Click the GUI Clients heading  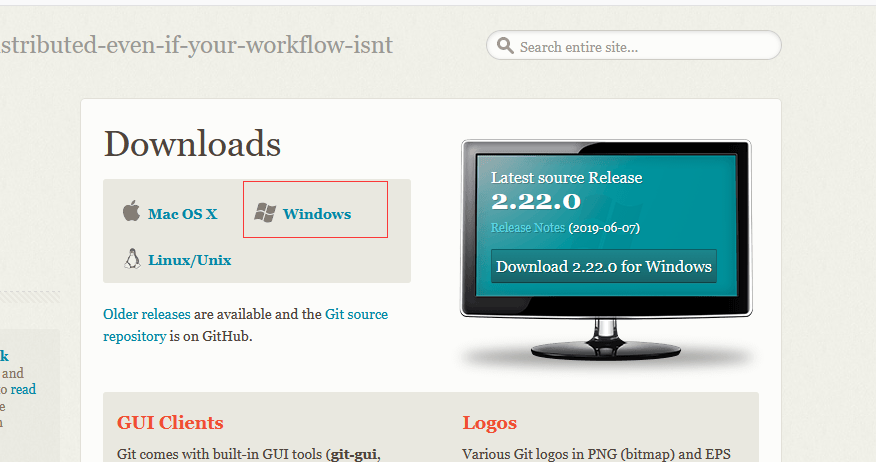pos(170,423)
